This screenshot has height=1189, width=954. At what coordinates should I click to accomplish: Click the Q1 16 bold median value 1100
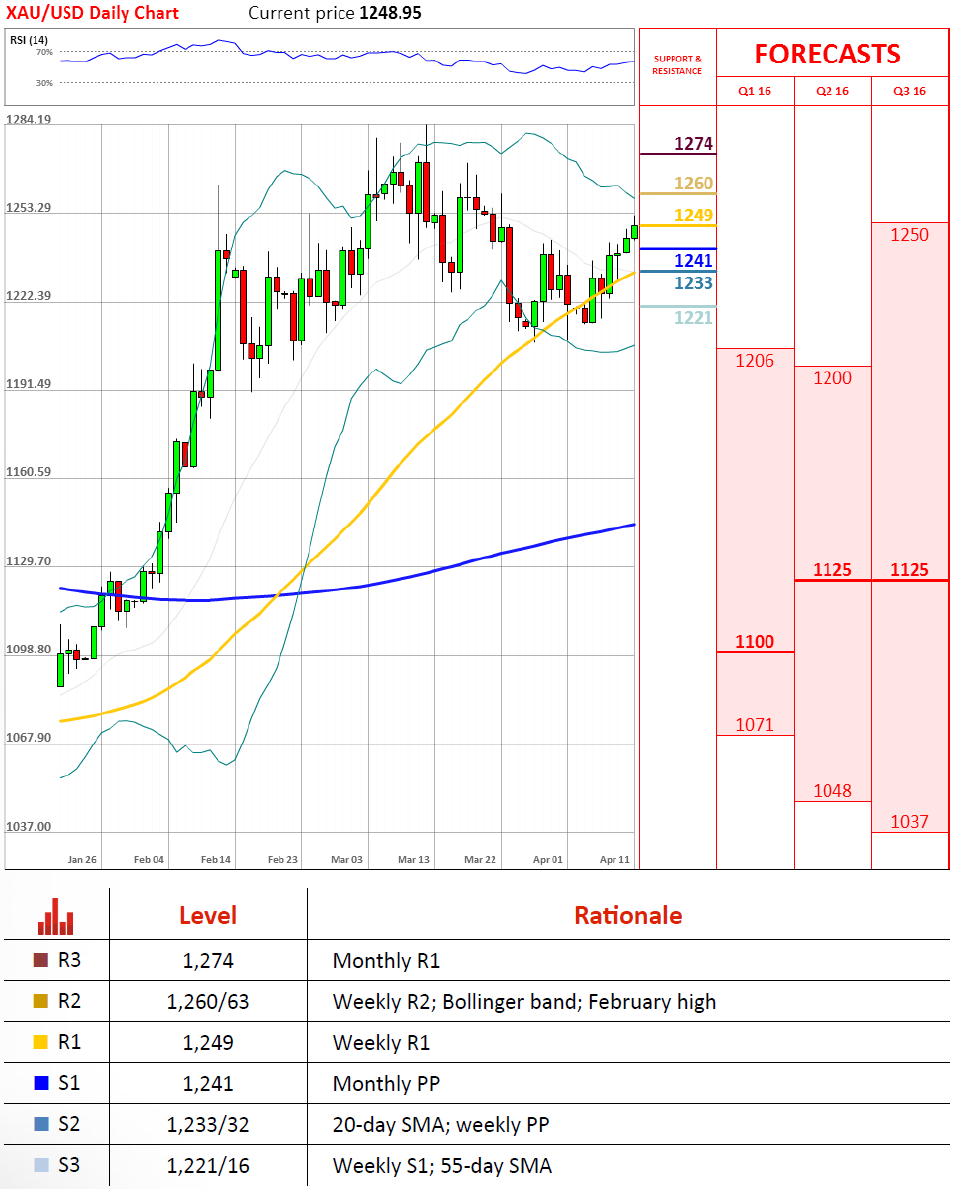coord(754,642)
